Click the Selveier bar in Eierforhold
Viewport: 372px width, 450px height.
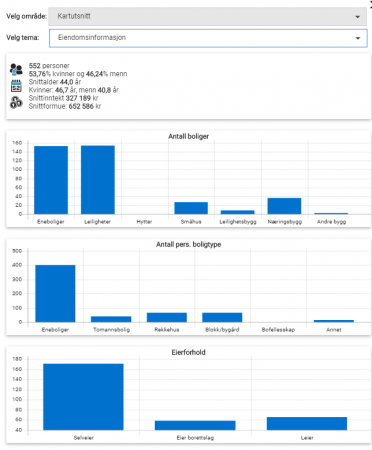point(83,397)
